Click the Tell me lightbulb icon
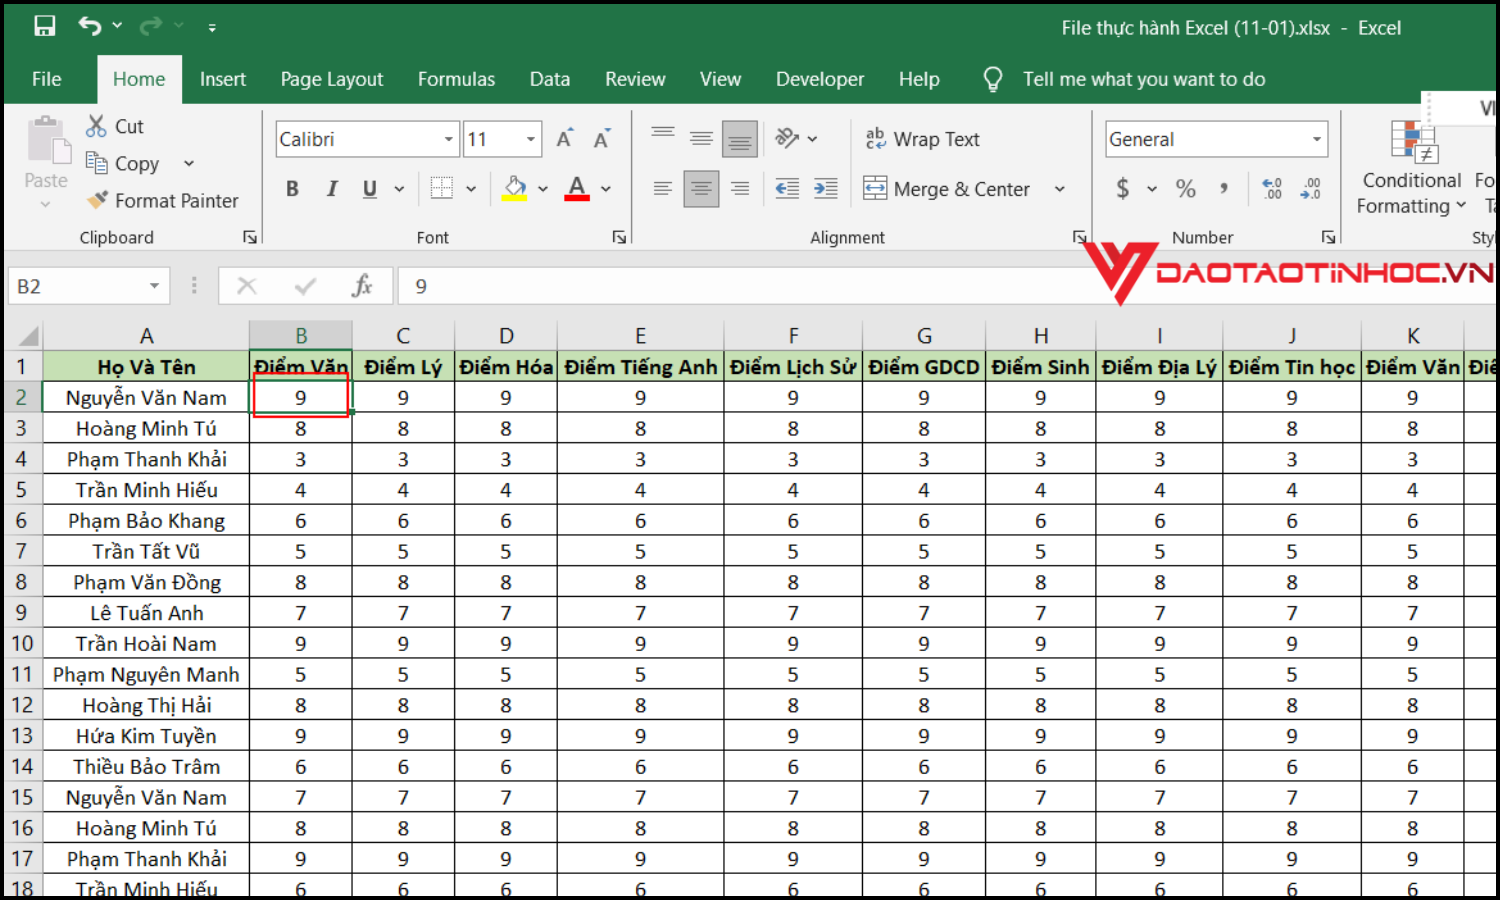This screenshot has height=900, width=1500. (x=993, y=79)
